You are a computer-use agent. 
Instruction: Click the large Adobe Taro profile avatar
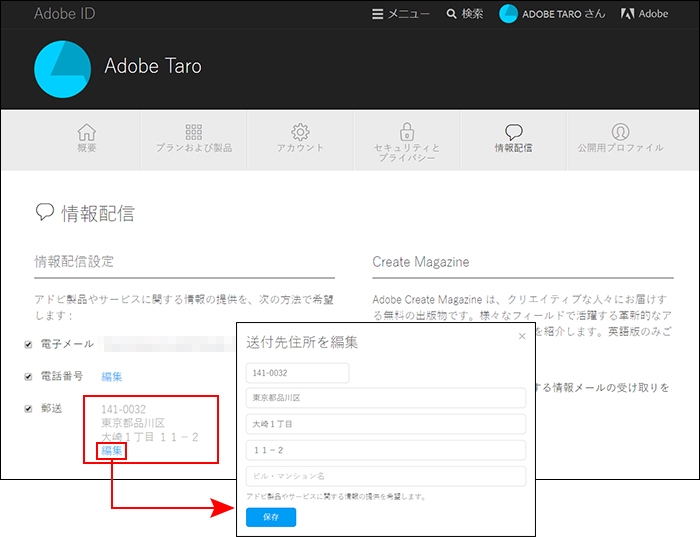coord(62,69)
